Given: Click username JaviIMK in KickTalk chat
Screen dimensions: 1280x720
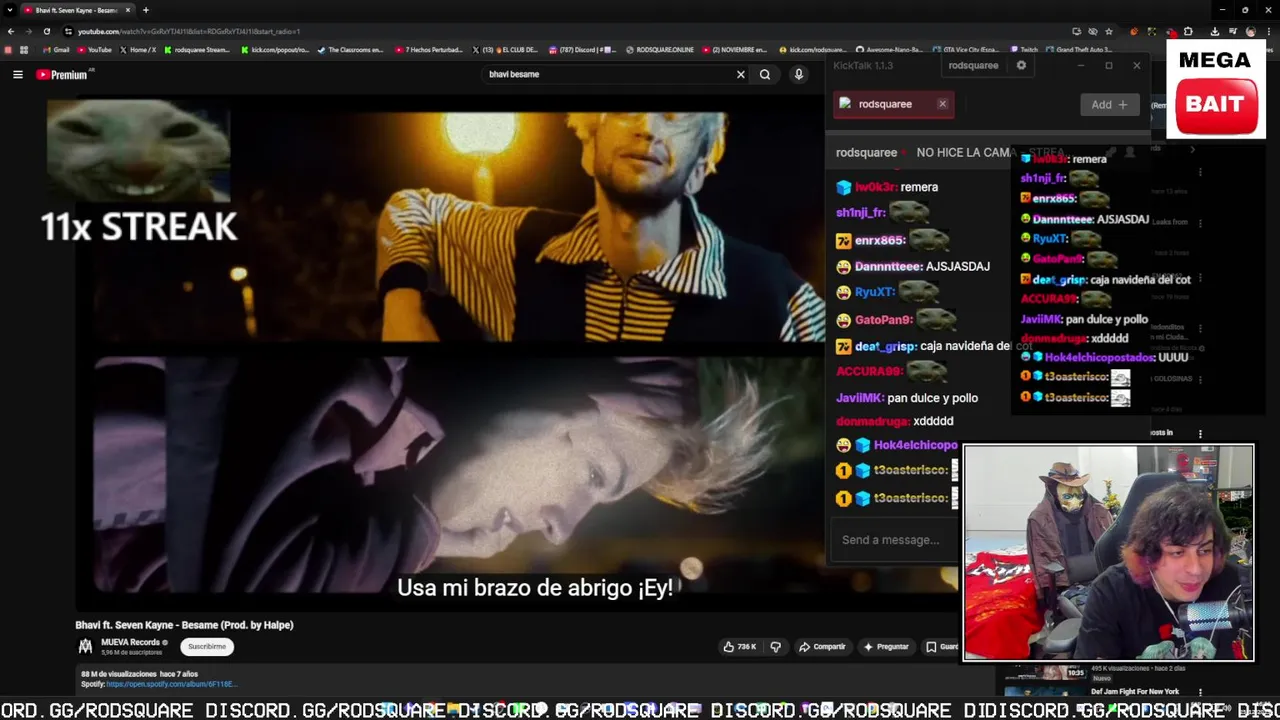Looking at the screenshot, I should tap(859, 398).
